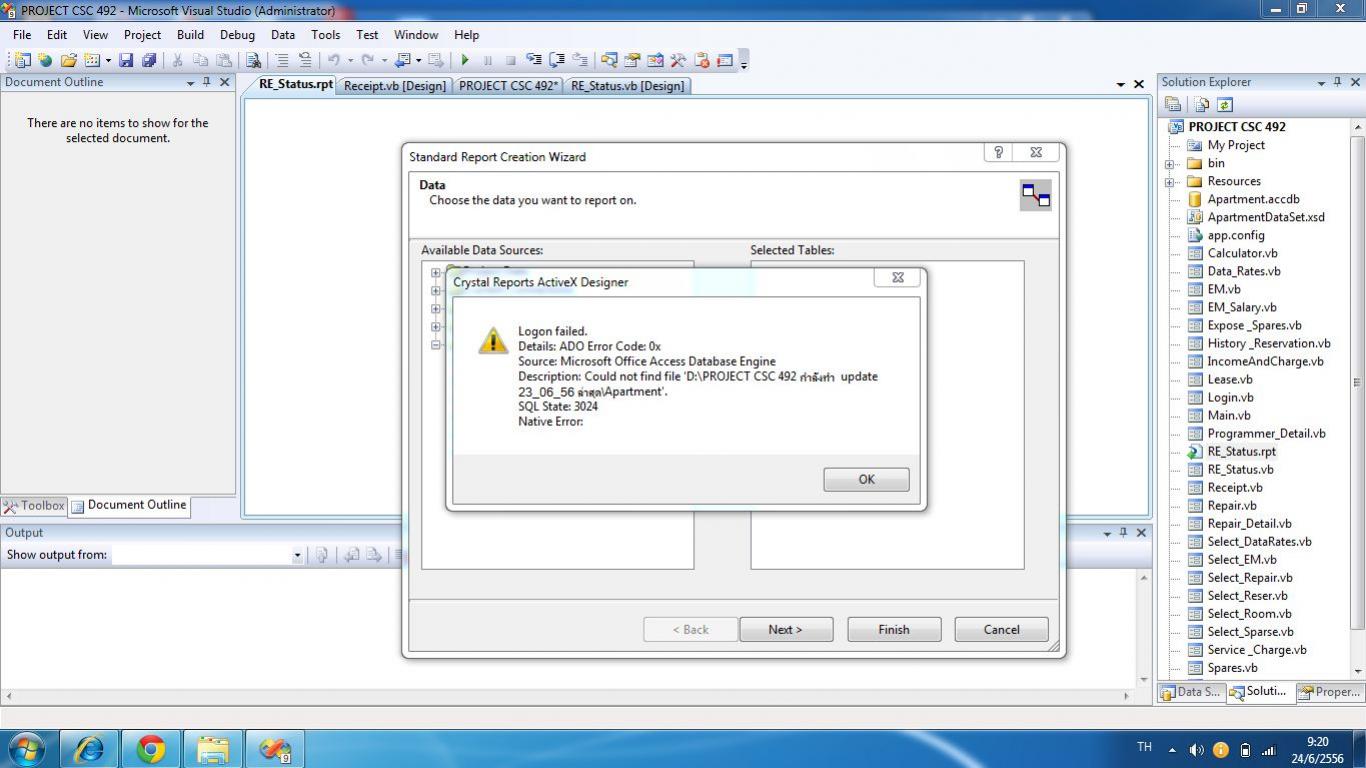
Task: Click the Undo arrow icon
Action: [x=334, y=60]
